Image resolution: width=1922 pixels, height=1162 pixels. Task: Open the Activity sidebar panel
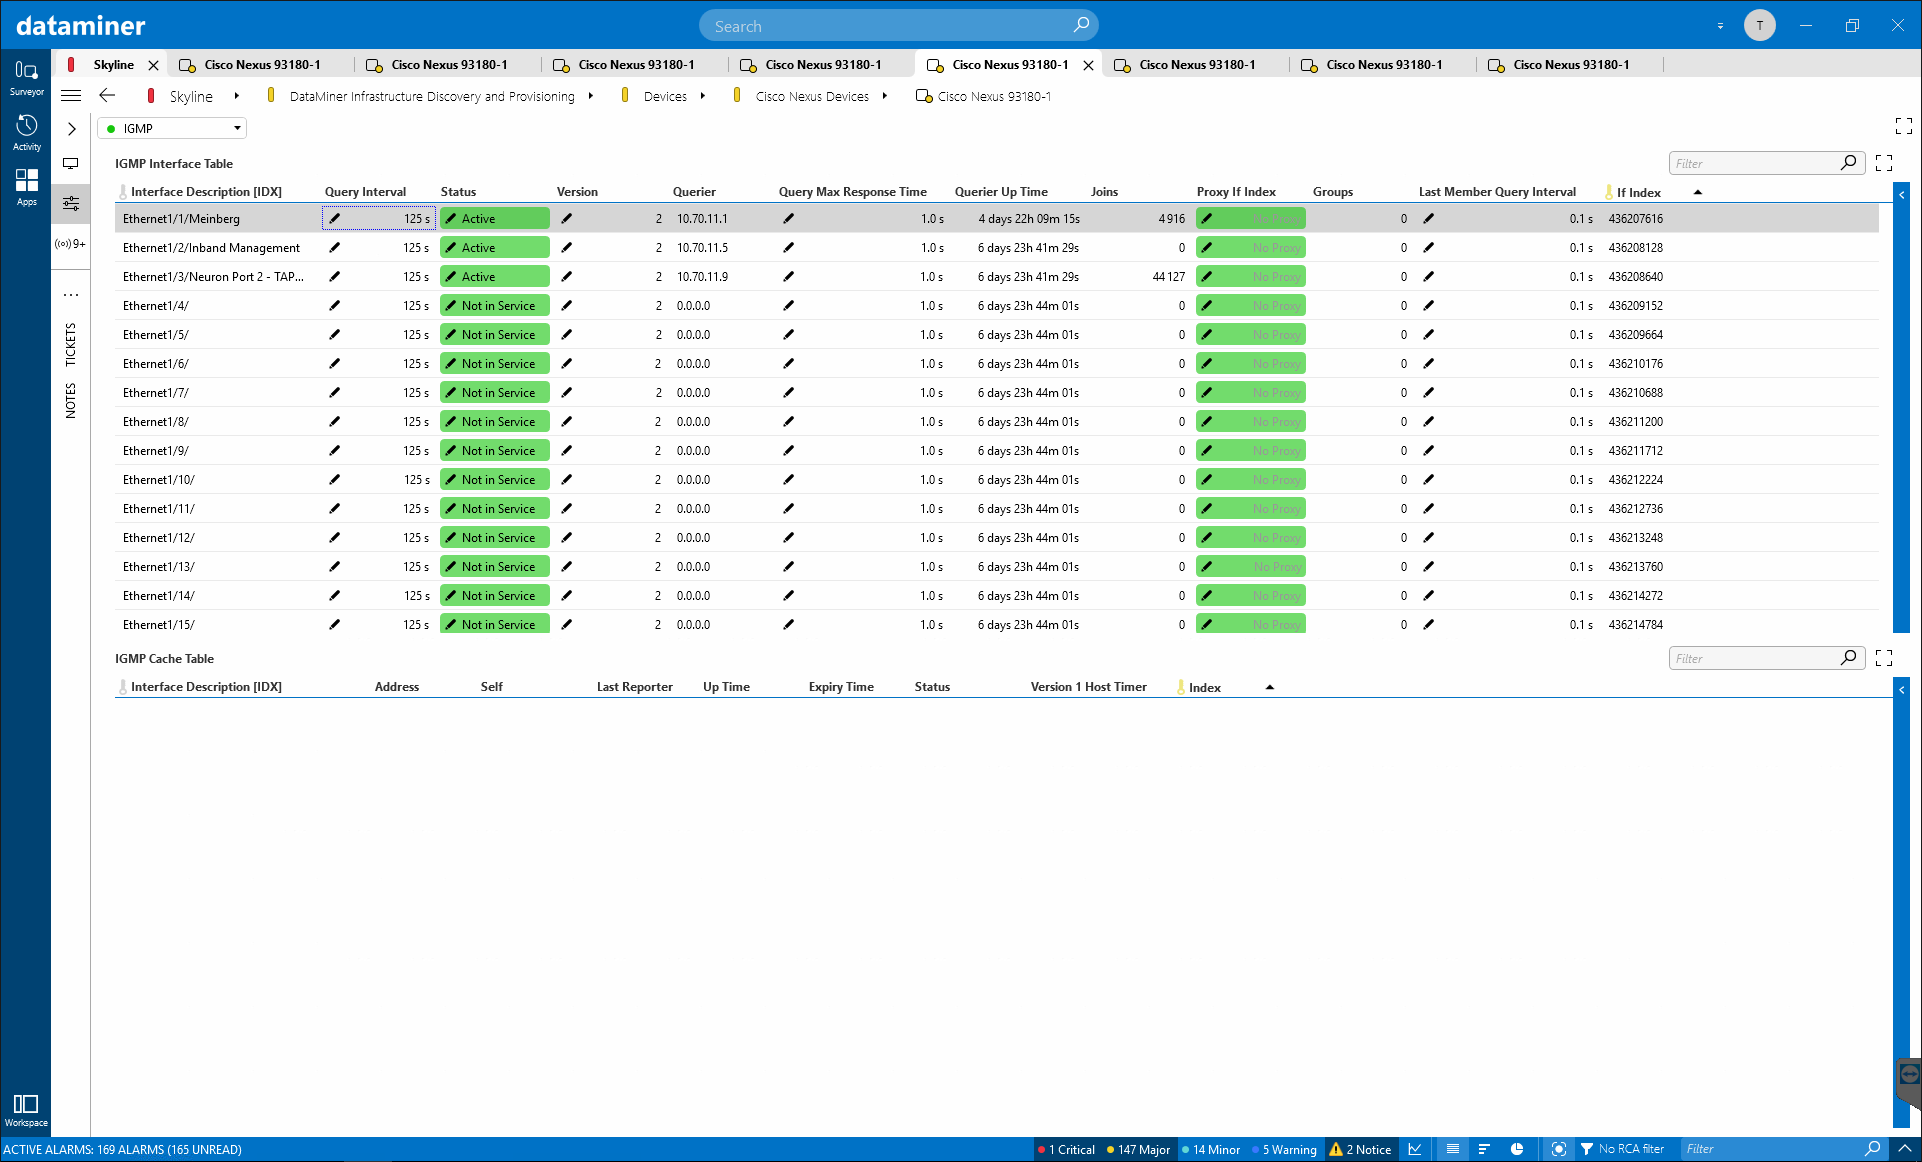tap(26, 133)
